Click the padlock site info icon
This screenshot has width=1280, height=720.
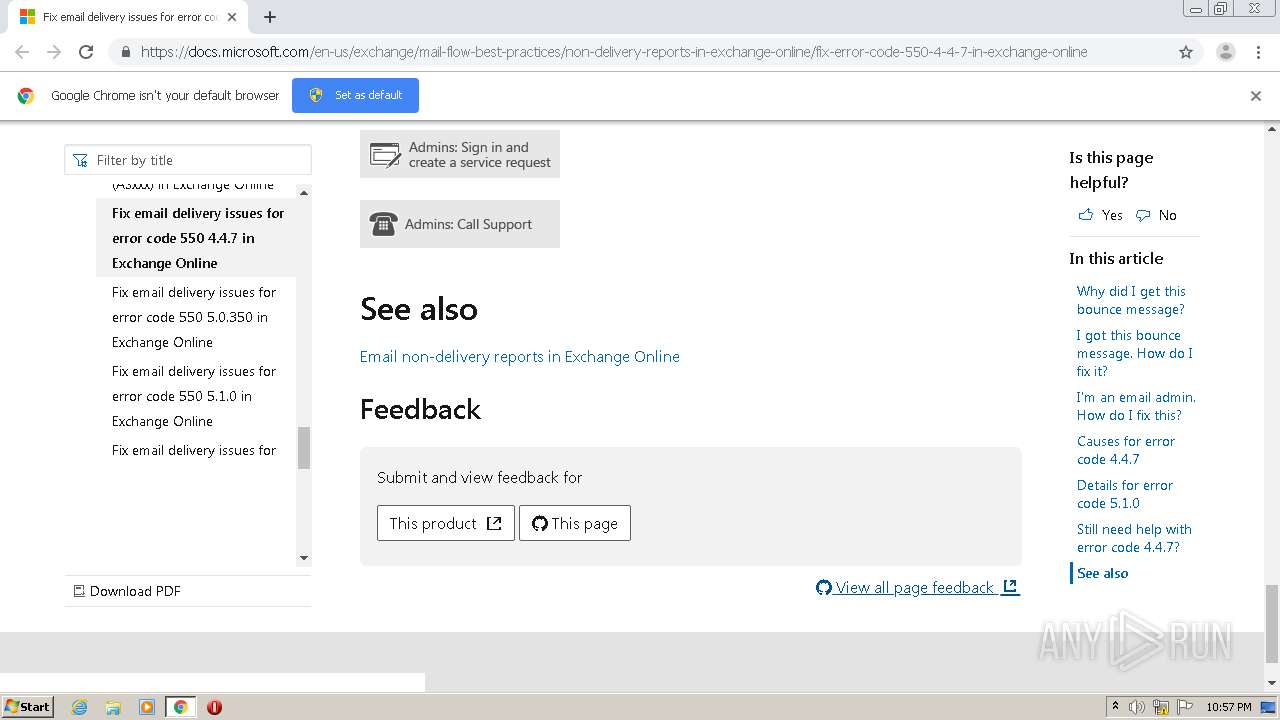[x=125, y=52]
